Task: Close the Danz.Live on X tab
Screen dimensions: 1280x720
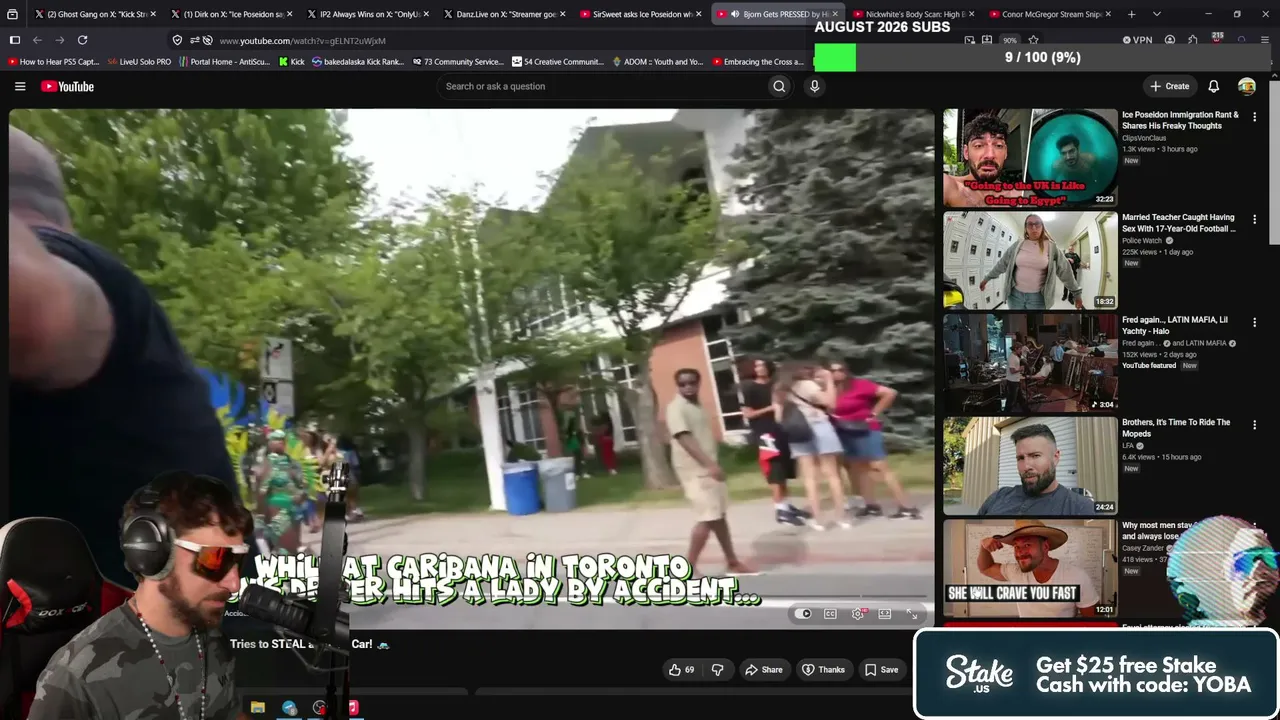Action: pyautogui.click(x=562, y=14)
